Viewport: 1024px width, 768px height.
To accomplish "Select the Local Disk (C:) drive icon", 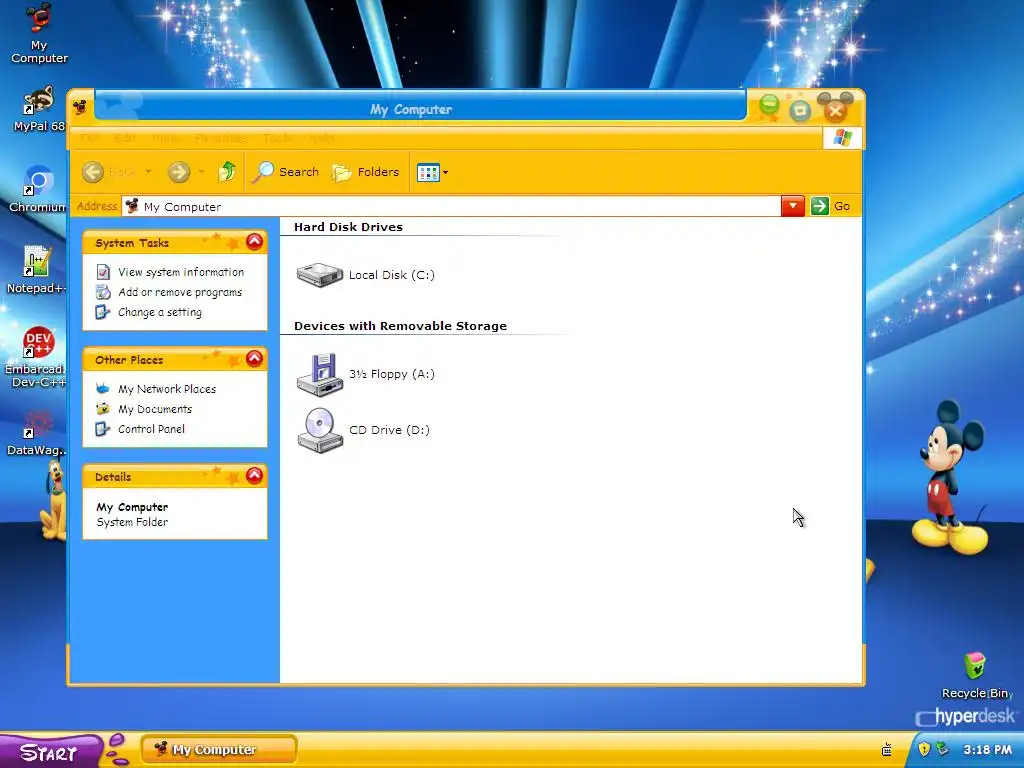I will coord(319,274).
